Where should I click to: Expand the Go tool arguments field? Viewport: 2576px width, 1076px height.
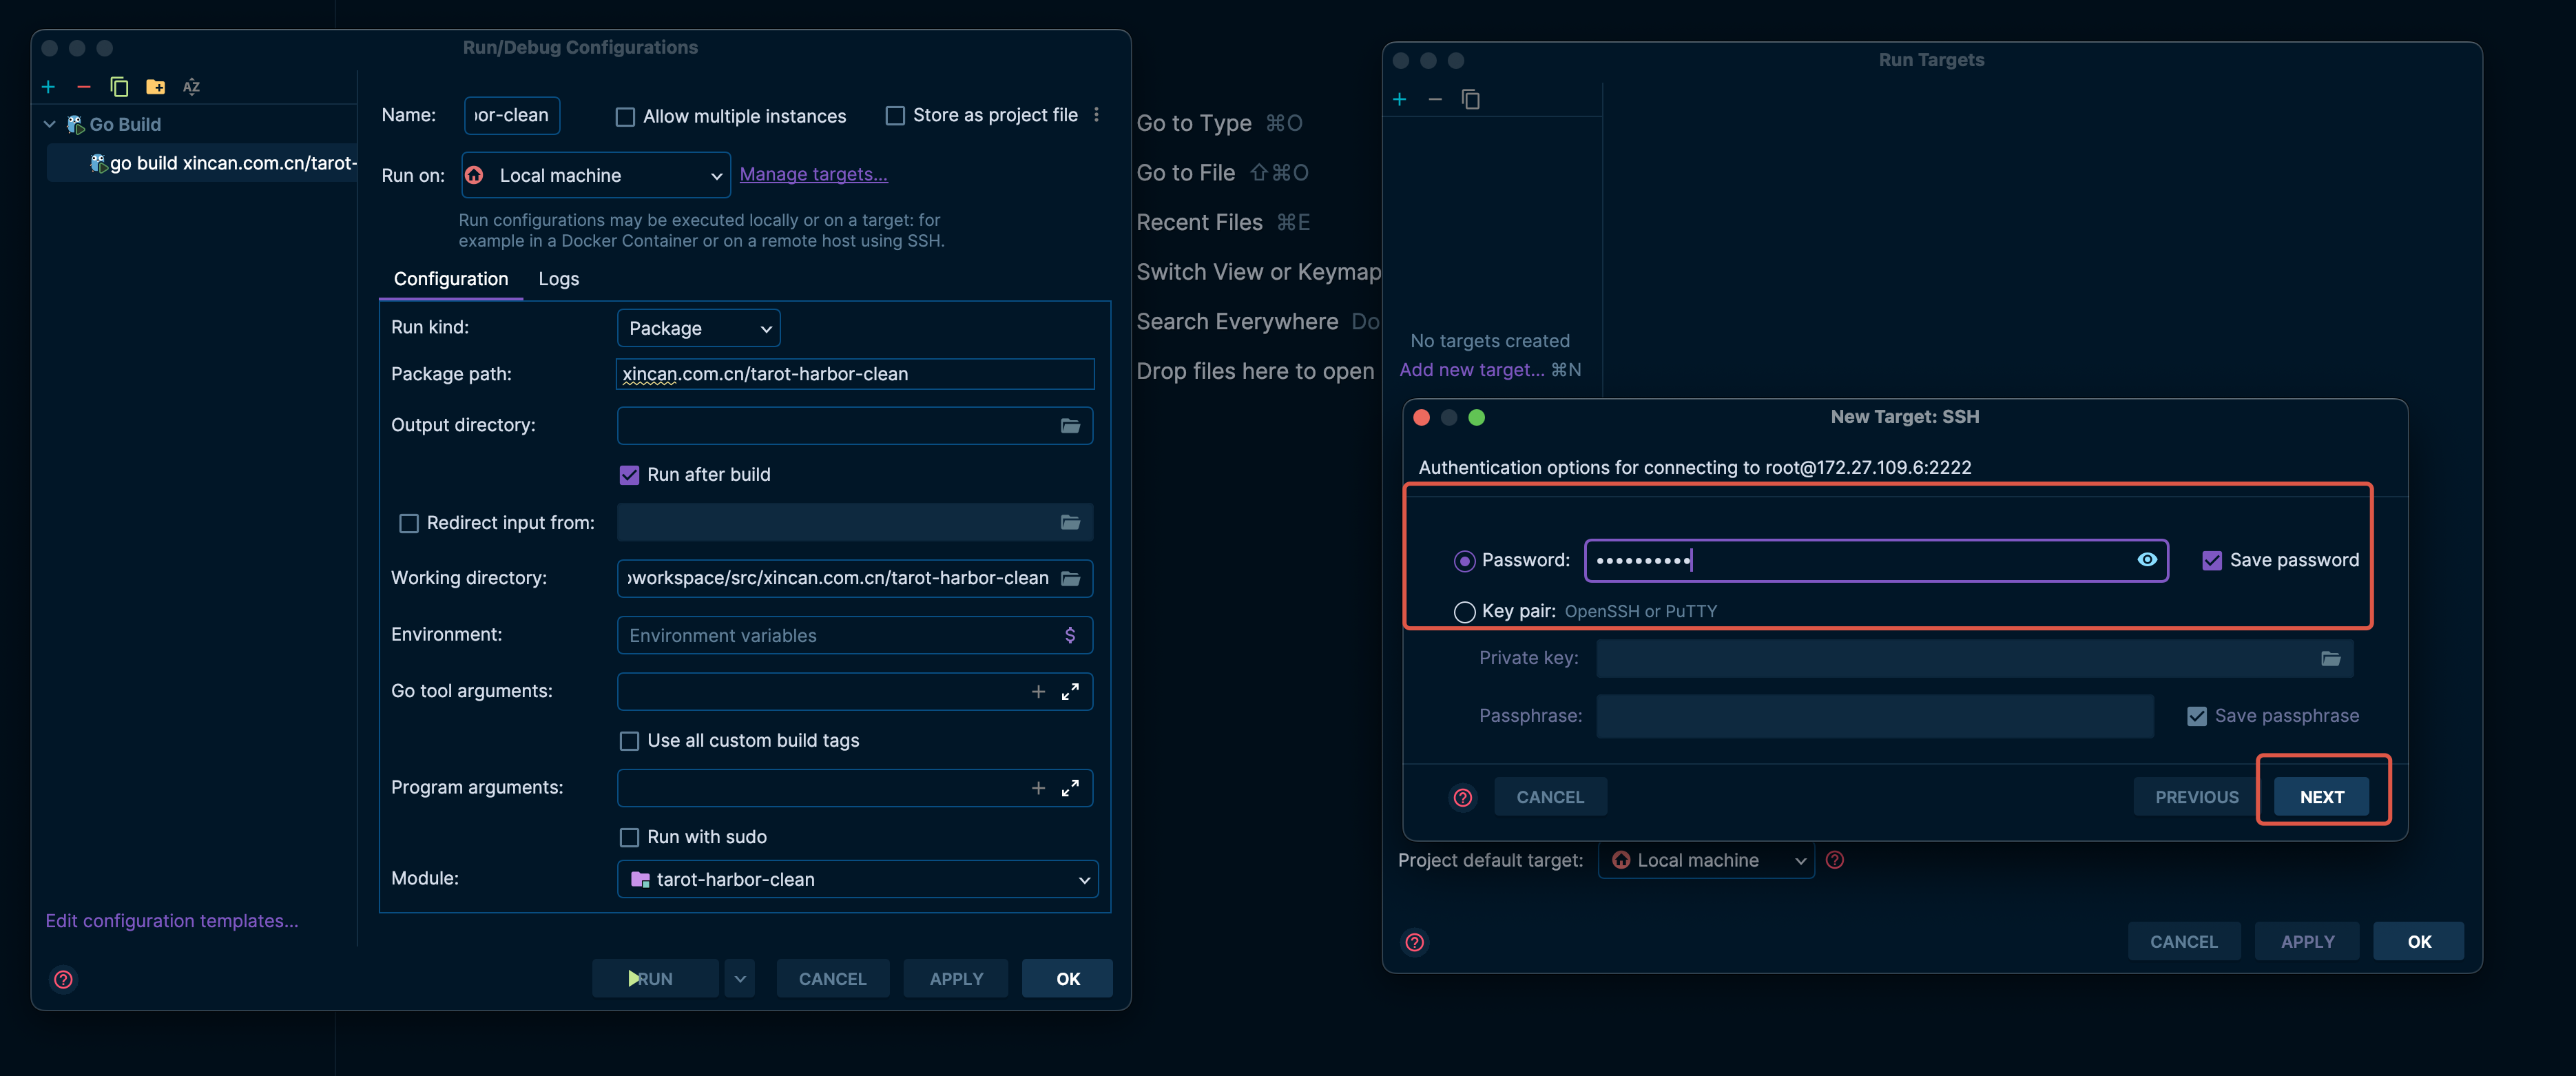[1070, 691]
